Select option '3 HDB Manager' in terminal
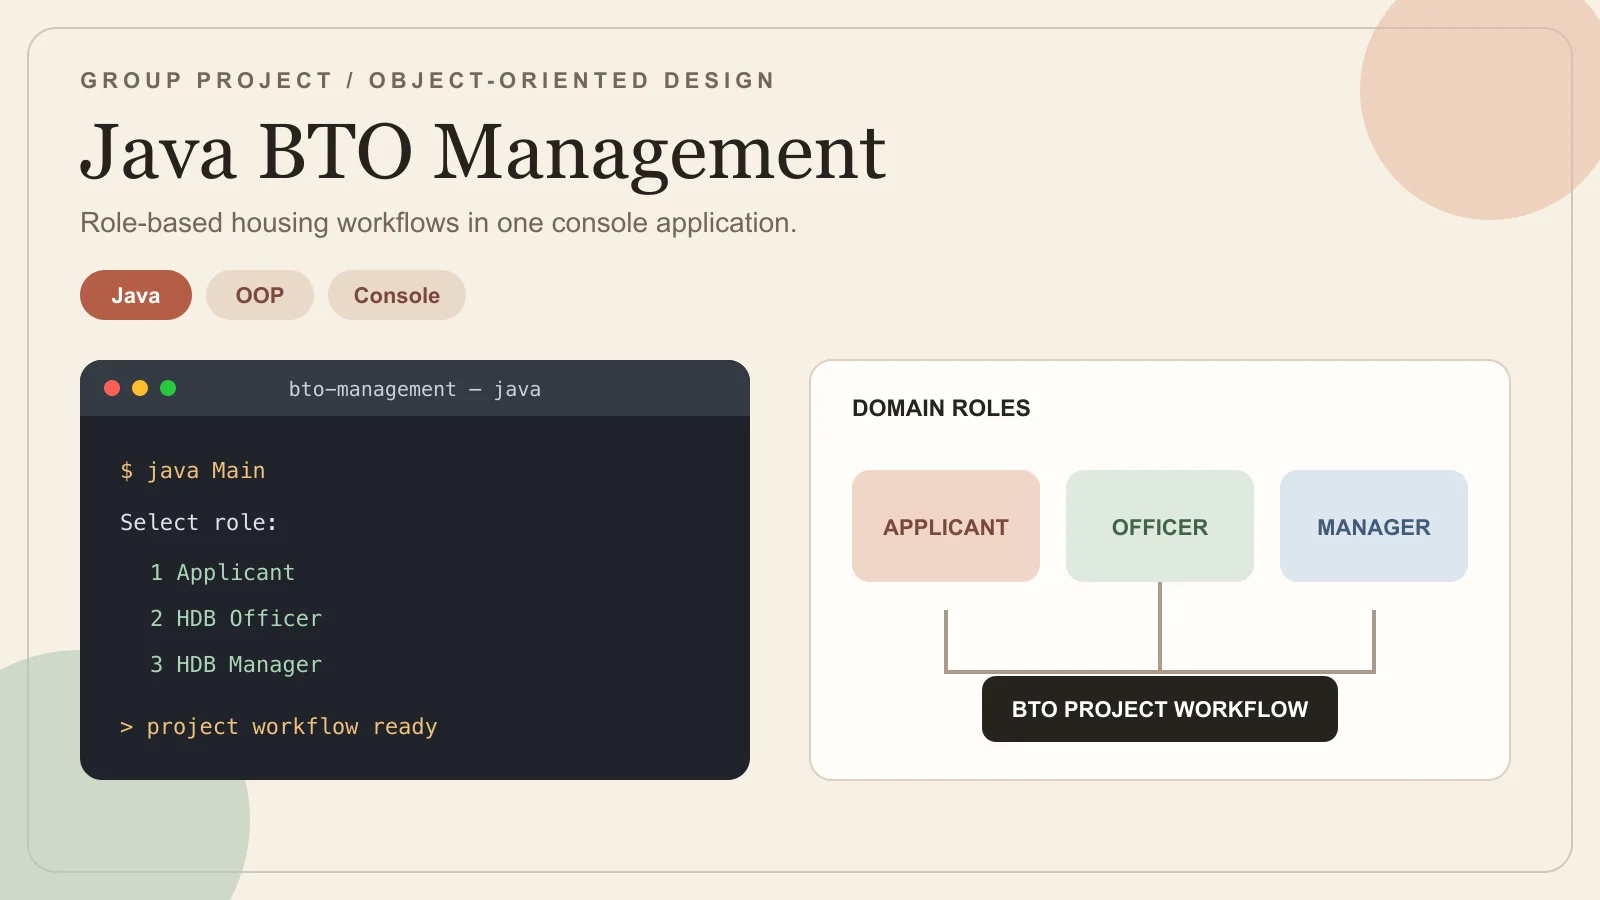 tap(236, 664)
